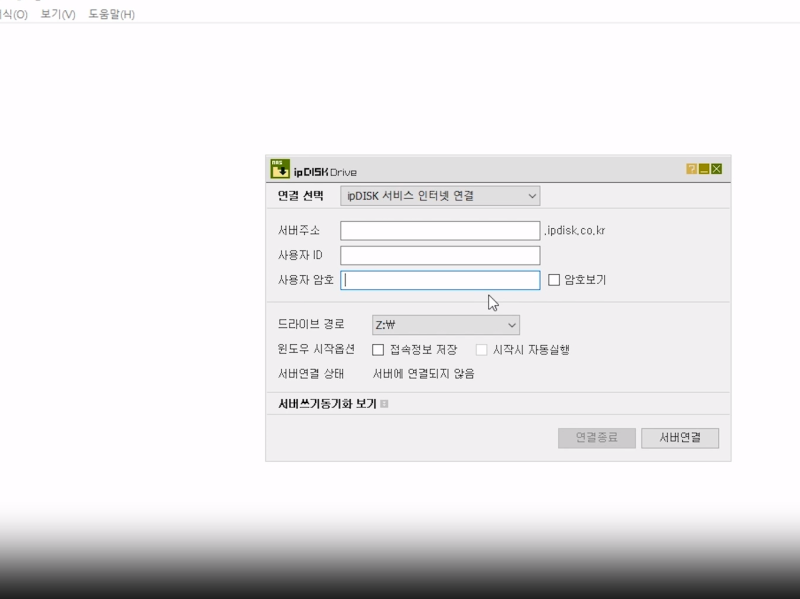Viewport: 800px width, 599px height.
Task: Minimize the ipDISK Drive window
Action: tap(703, 166)
